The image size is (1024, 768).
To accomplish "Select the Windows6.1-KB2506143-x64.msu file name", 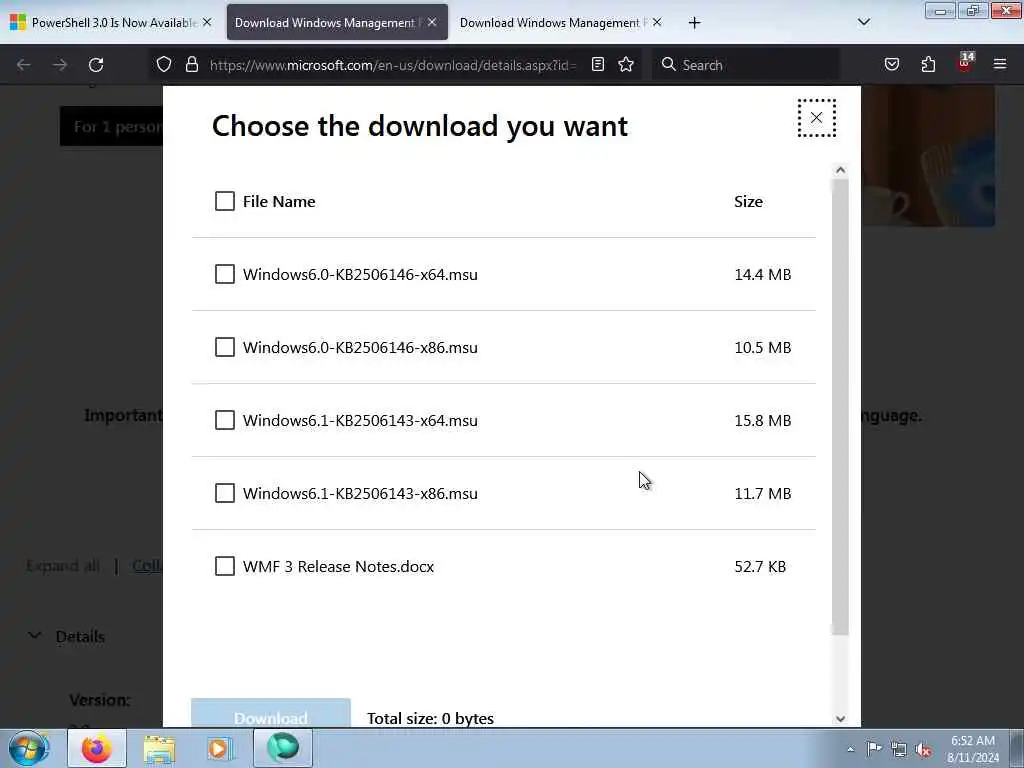I will click(360, 421).
